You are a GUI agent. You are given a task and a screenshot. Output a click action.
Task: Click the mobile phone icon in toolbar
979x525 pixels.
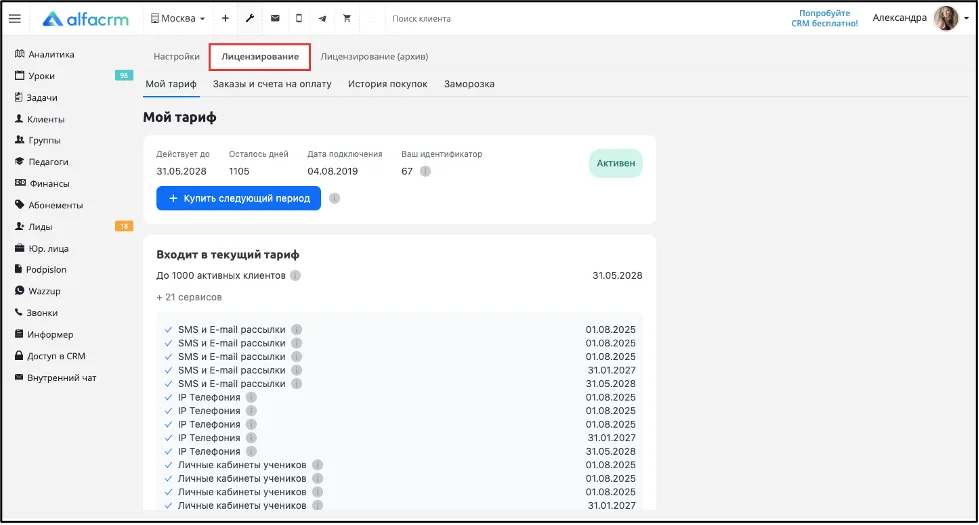pos(299,19)
